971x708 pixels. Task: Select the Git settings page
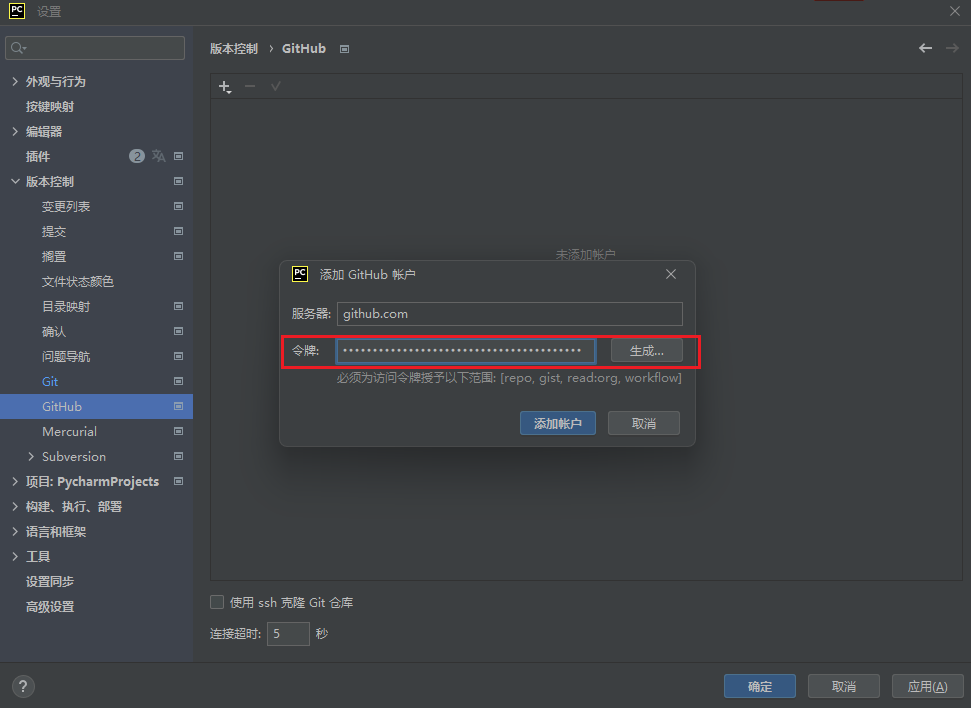coord(50,382)
